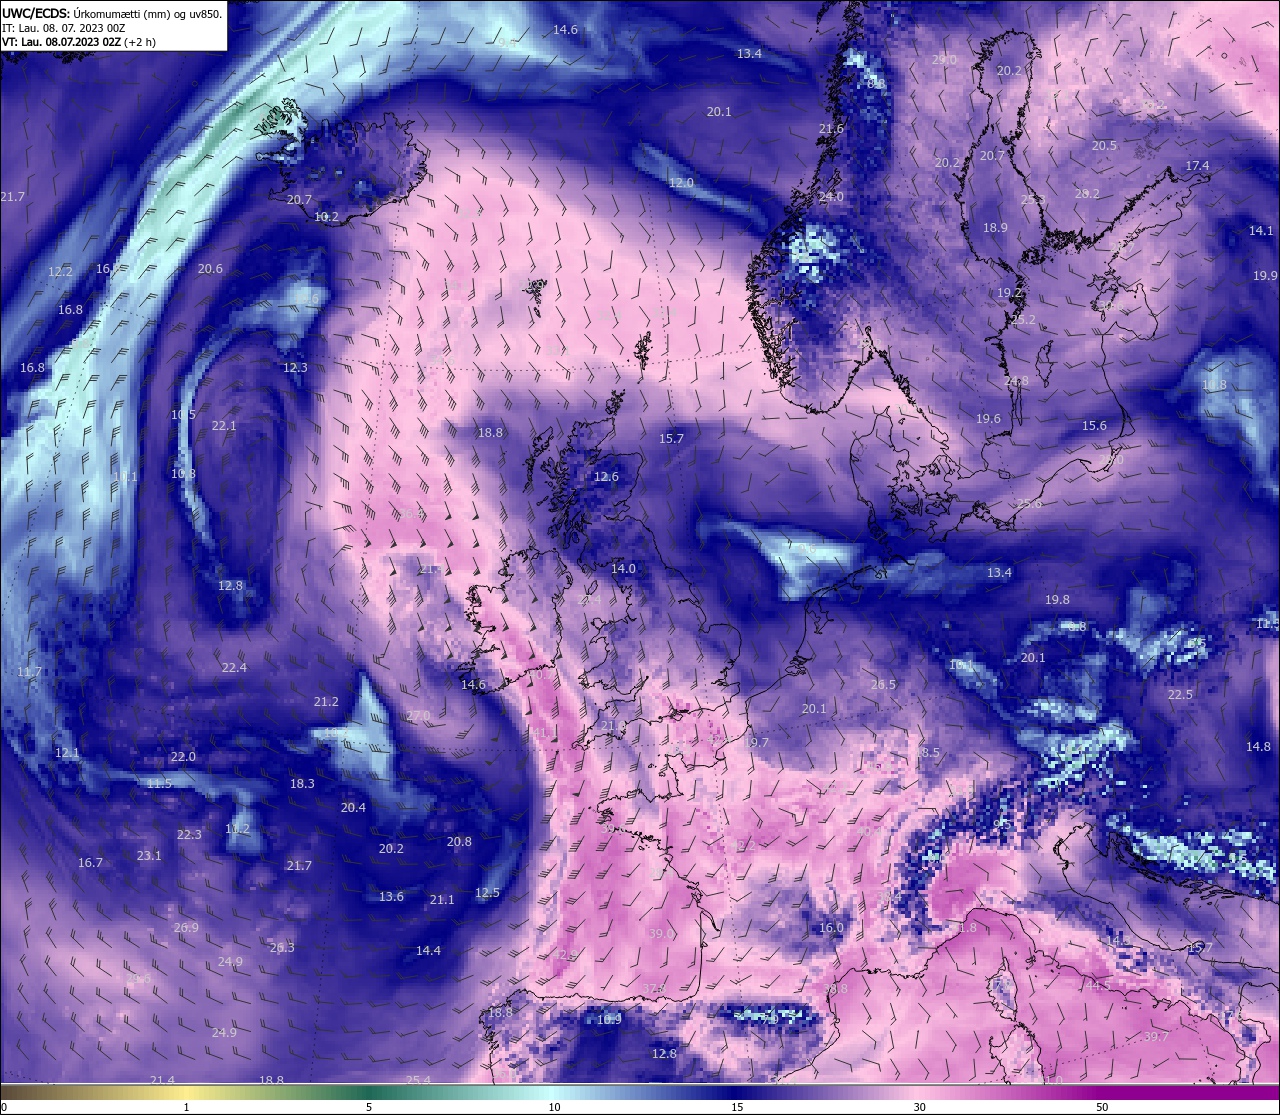The height and width of the screenshot is (1115, 1280).
Task: Click the map value '21.6'
Action: (831, 129)
